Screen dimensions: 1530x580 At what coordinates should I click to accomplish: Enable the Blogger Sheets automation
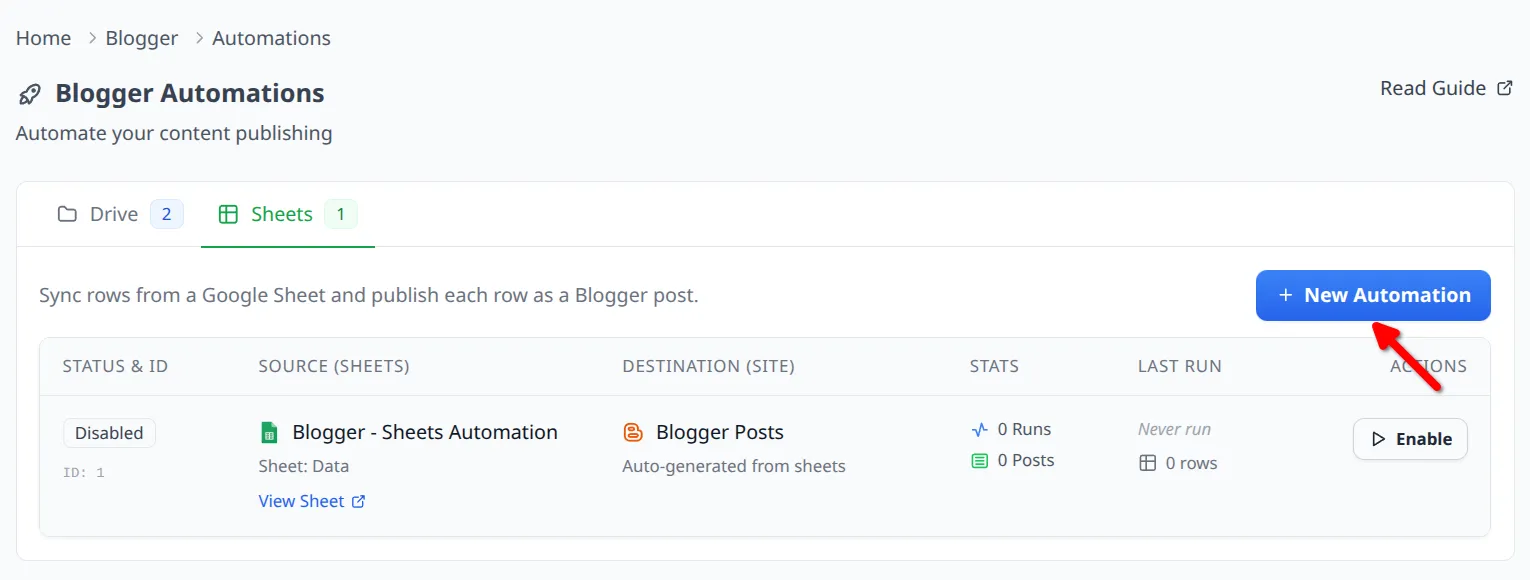[1410, 439]
